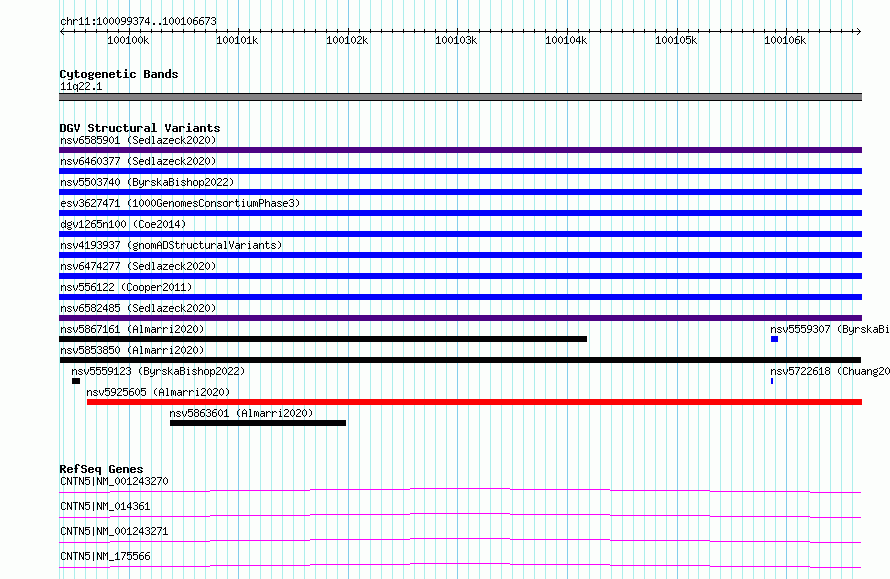Click the blue bar under nsv4193937
The image size is (890, 579).
pos(460,255)
